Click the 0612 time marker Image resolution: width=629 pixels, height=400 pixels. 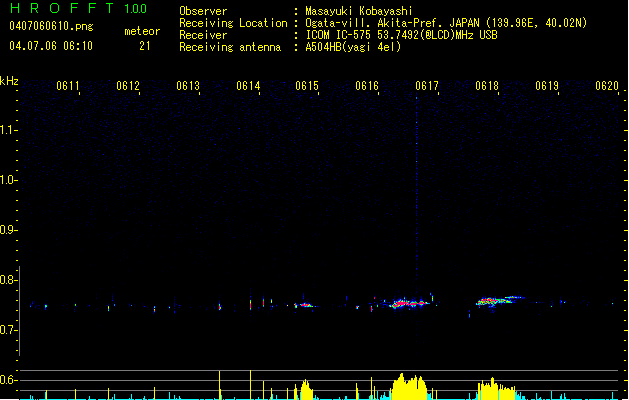click(x=128, y=86)
